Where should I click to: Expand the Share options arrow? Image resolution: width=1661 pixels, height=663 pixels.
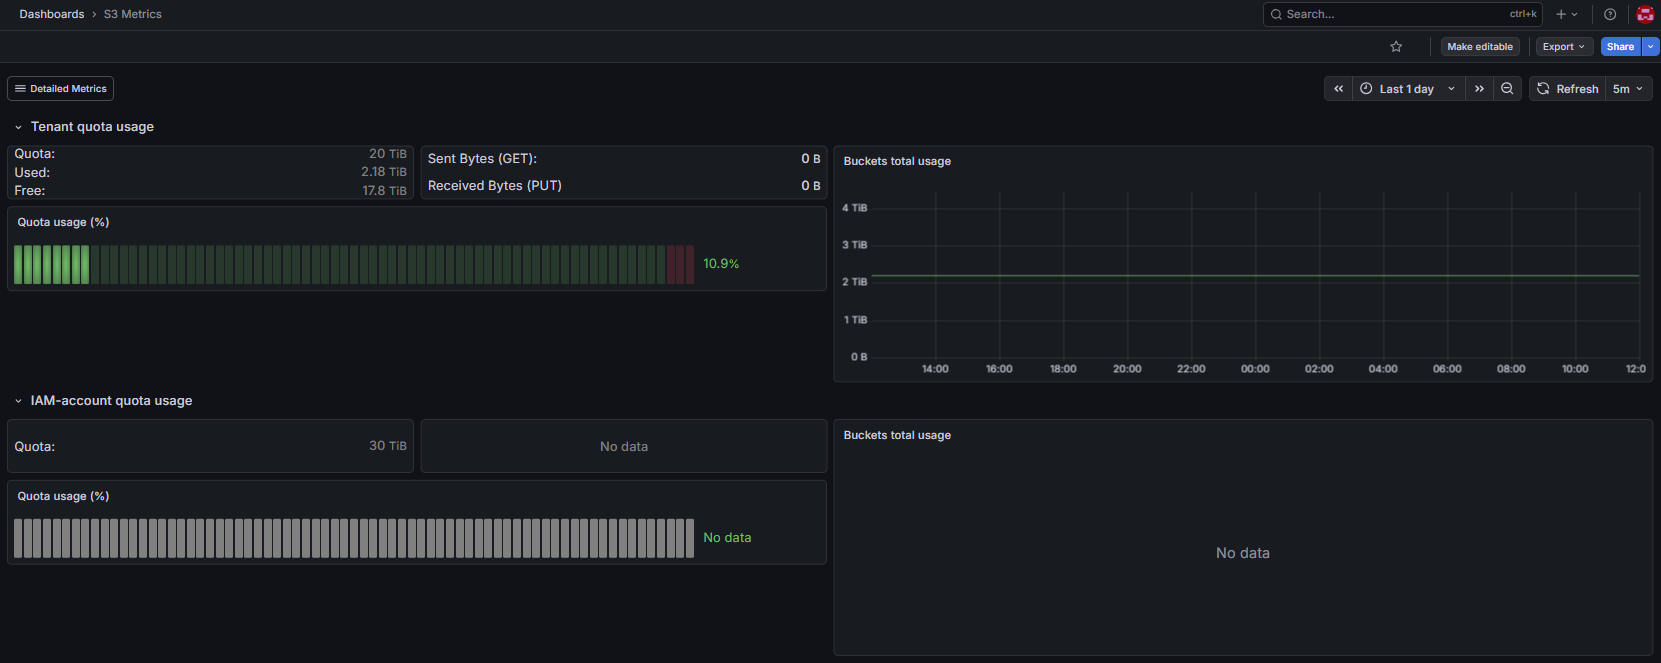tap(1651, 47)
